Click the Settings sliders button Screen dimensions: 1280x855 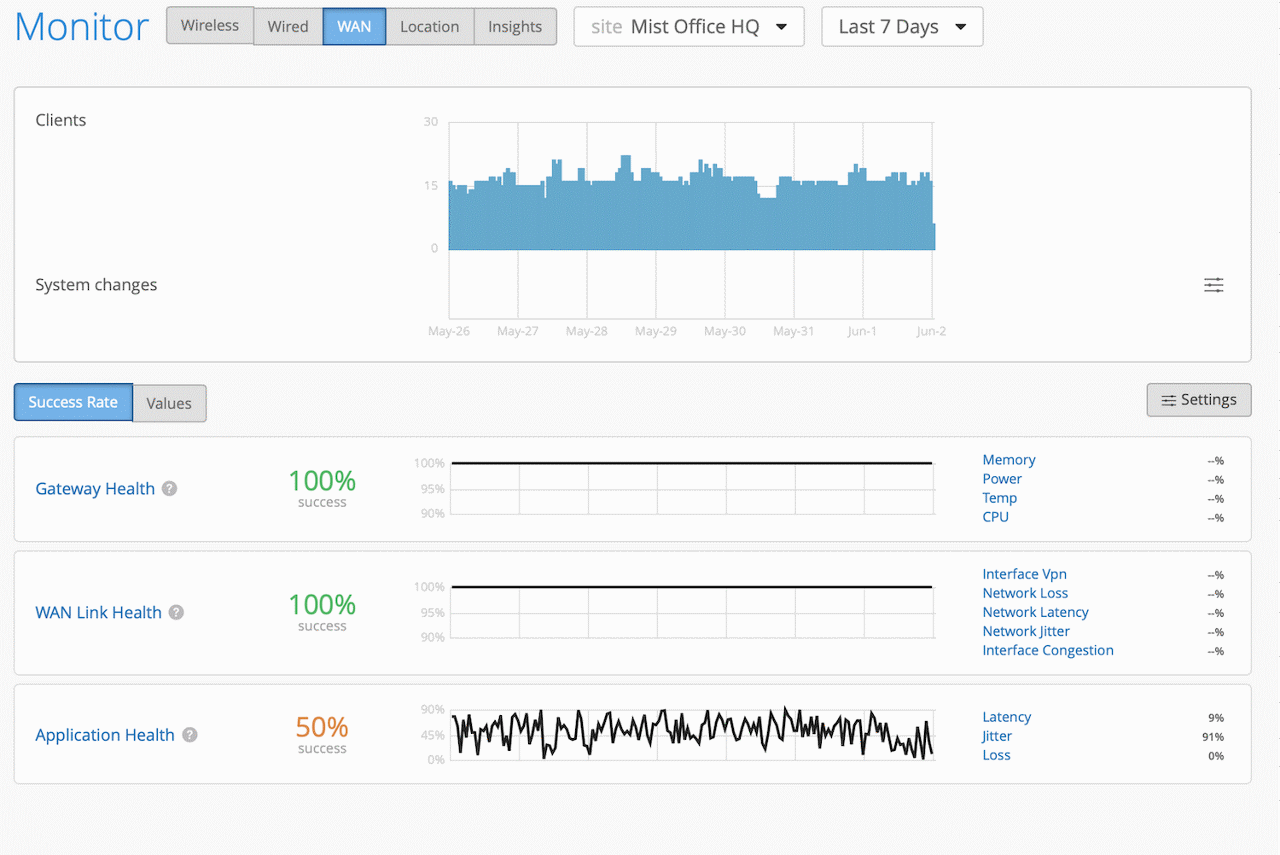click(1198, 399)
